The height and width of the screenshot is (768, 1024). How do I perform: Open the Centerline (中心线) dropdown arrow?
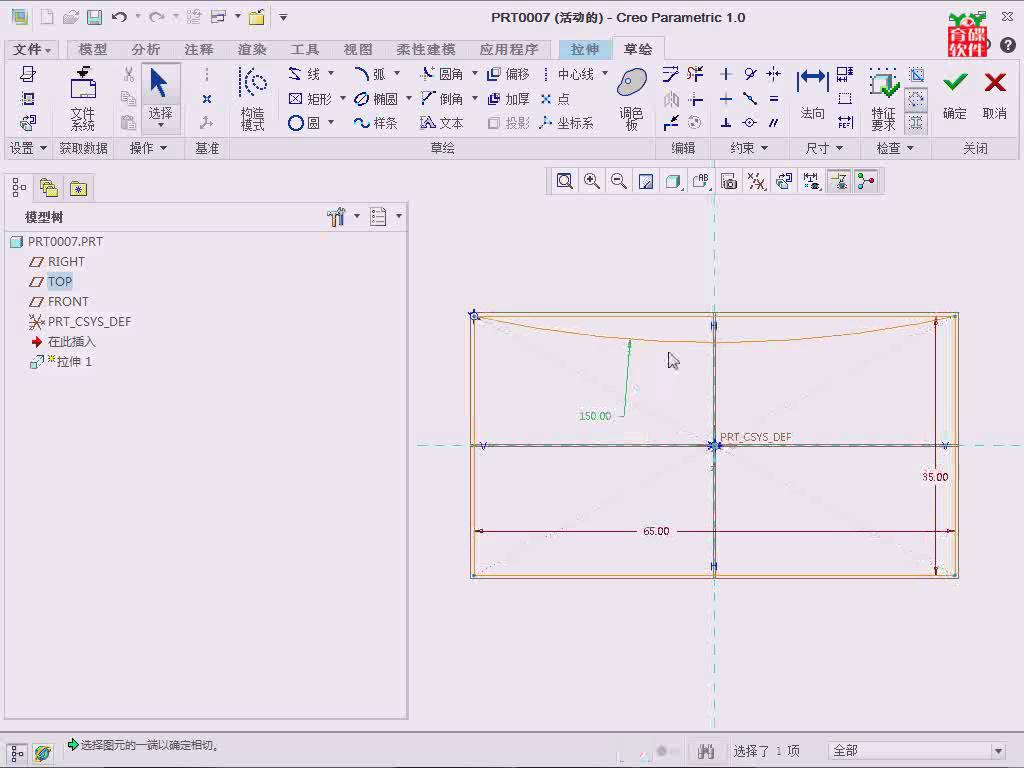click(605, 73)
